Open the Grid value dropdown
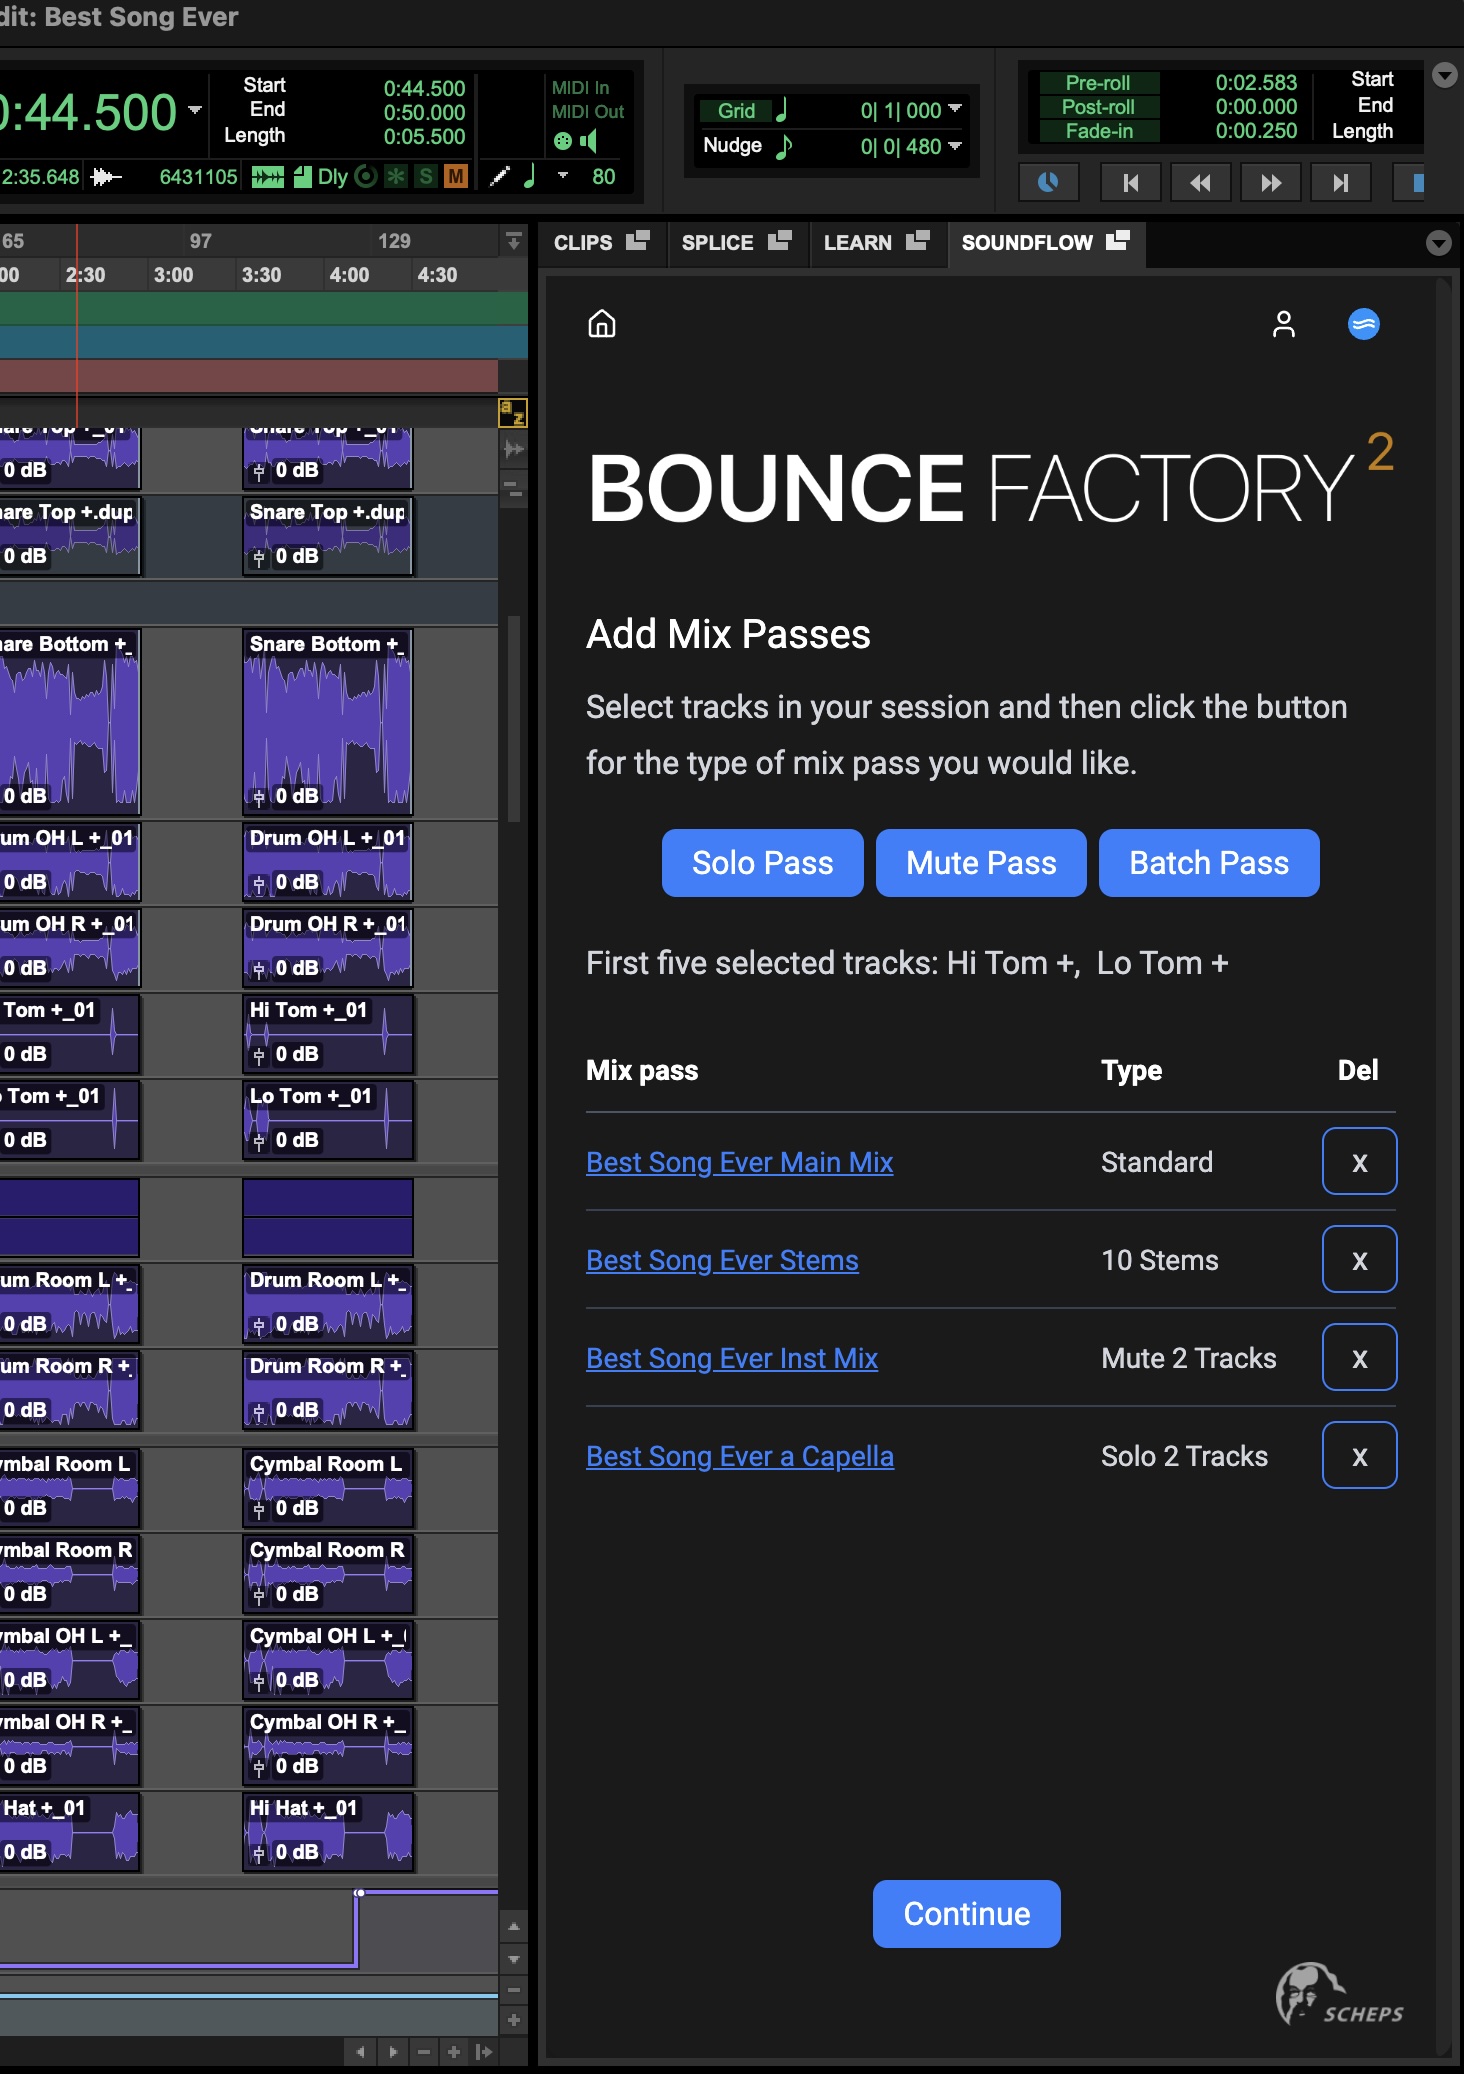Screen dimensions: 1464x2074 (x=955, y=109)
